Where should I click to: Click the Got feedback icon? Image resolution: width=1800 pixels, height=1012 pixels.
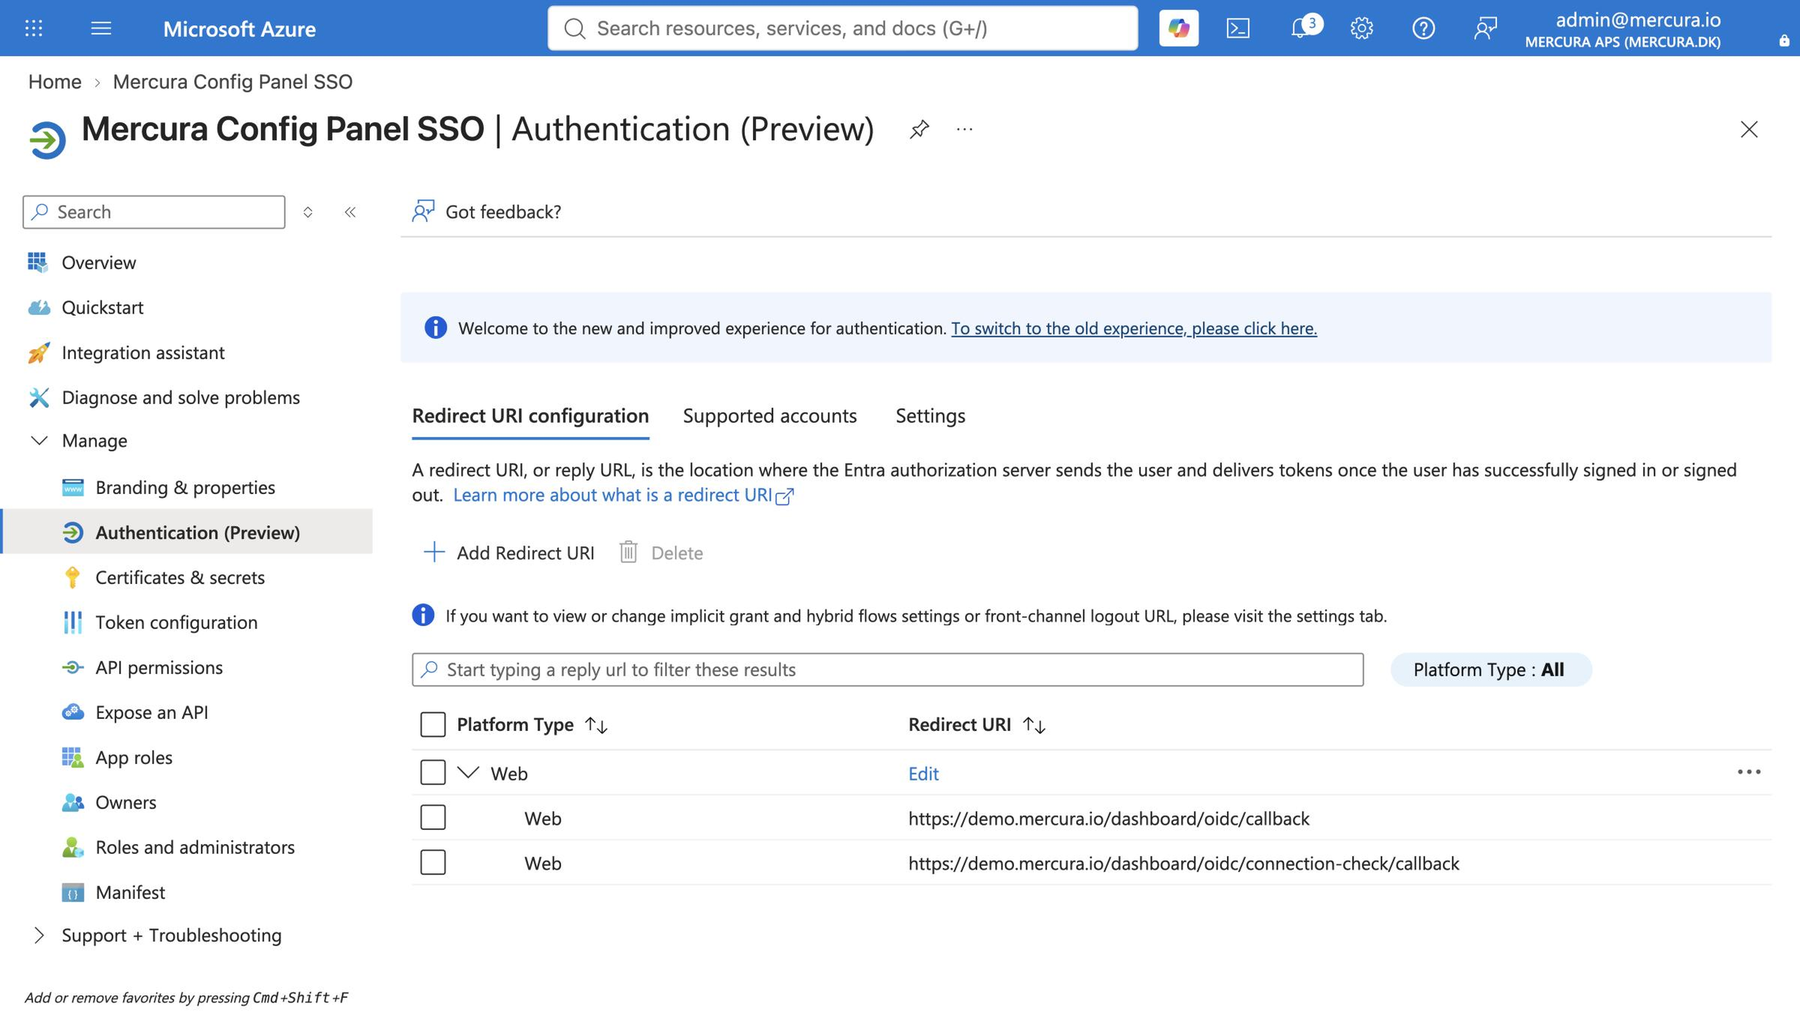(x=423, y=211)
